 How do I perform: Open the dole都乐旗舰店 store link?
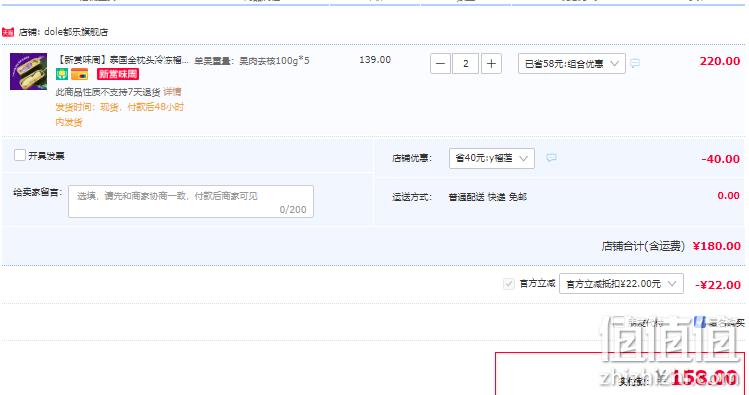tap(76, 32)
